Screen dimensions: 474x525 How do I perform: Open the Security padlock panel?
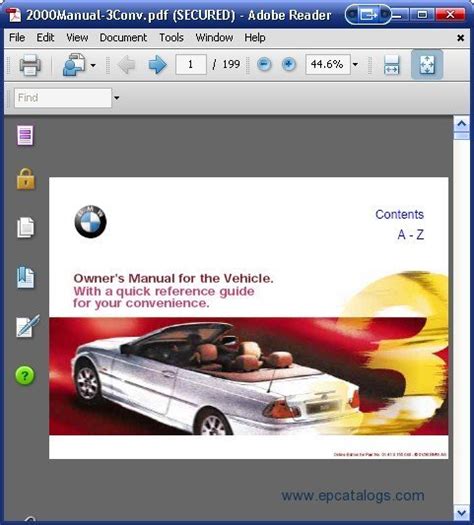pyautogui.click(x=26, y=179)
